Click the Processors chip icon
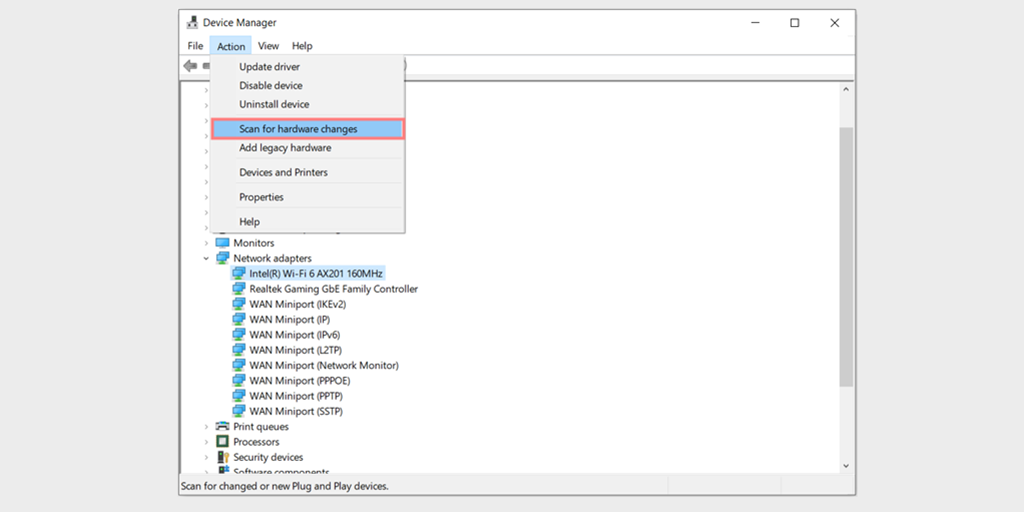 223,441
